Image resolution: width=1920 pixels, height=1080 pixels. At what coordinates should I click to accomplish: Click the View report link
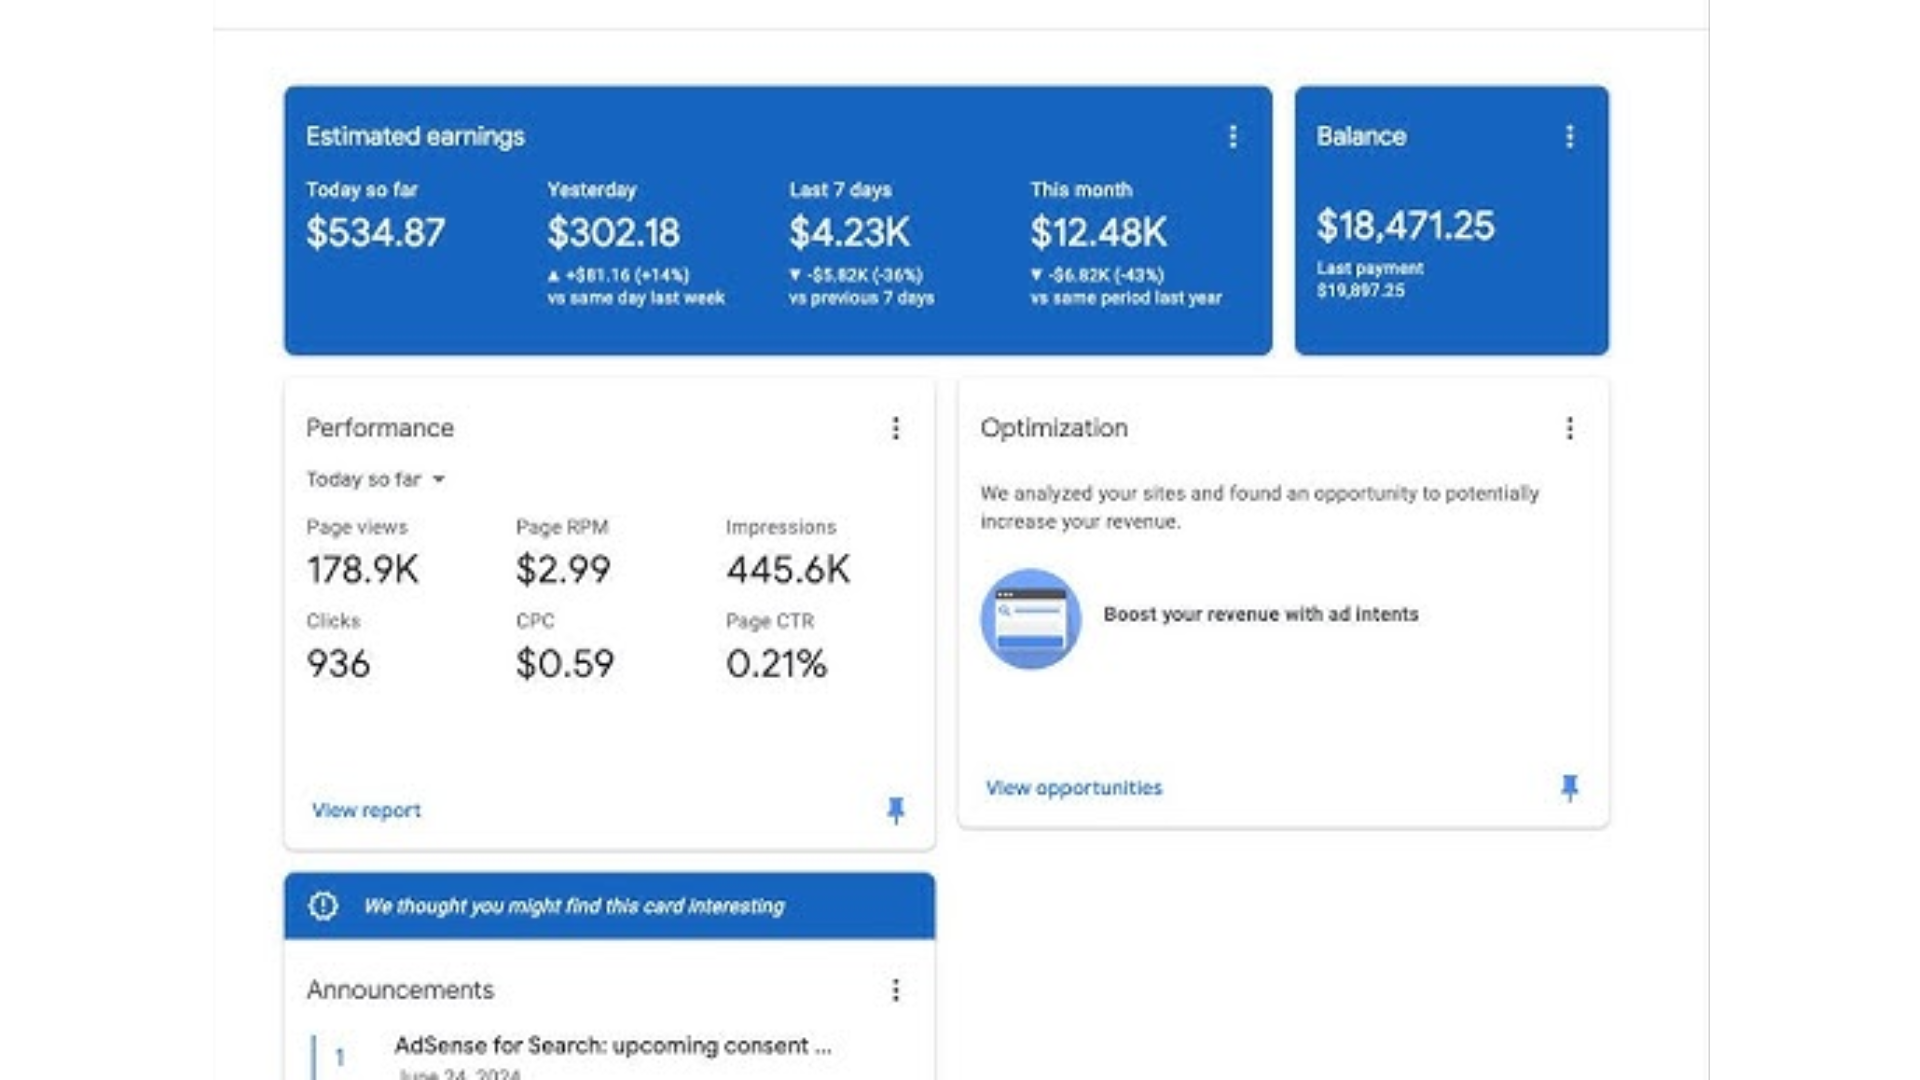[x=366, y=810]
